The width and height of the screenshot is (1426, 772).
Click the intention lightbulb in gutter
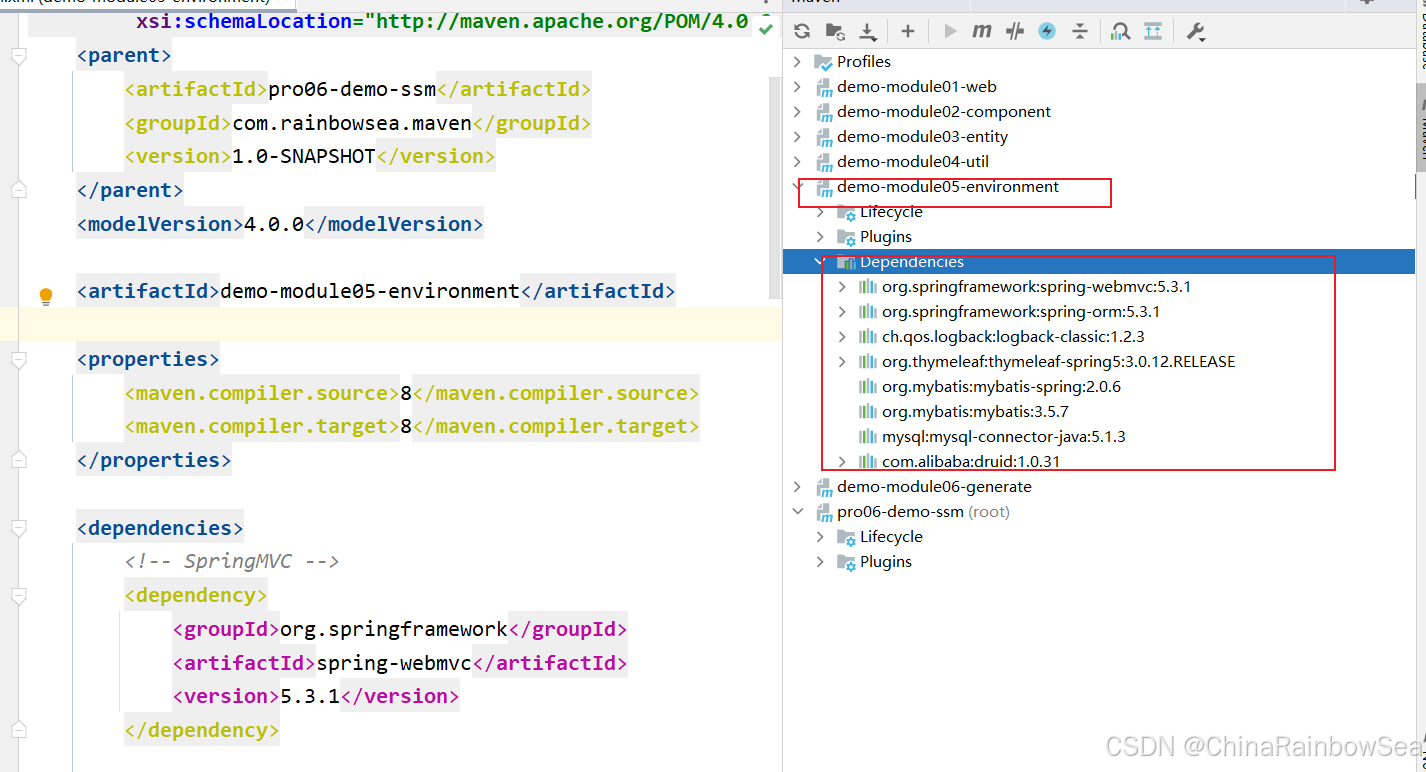(45, 296)
